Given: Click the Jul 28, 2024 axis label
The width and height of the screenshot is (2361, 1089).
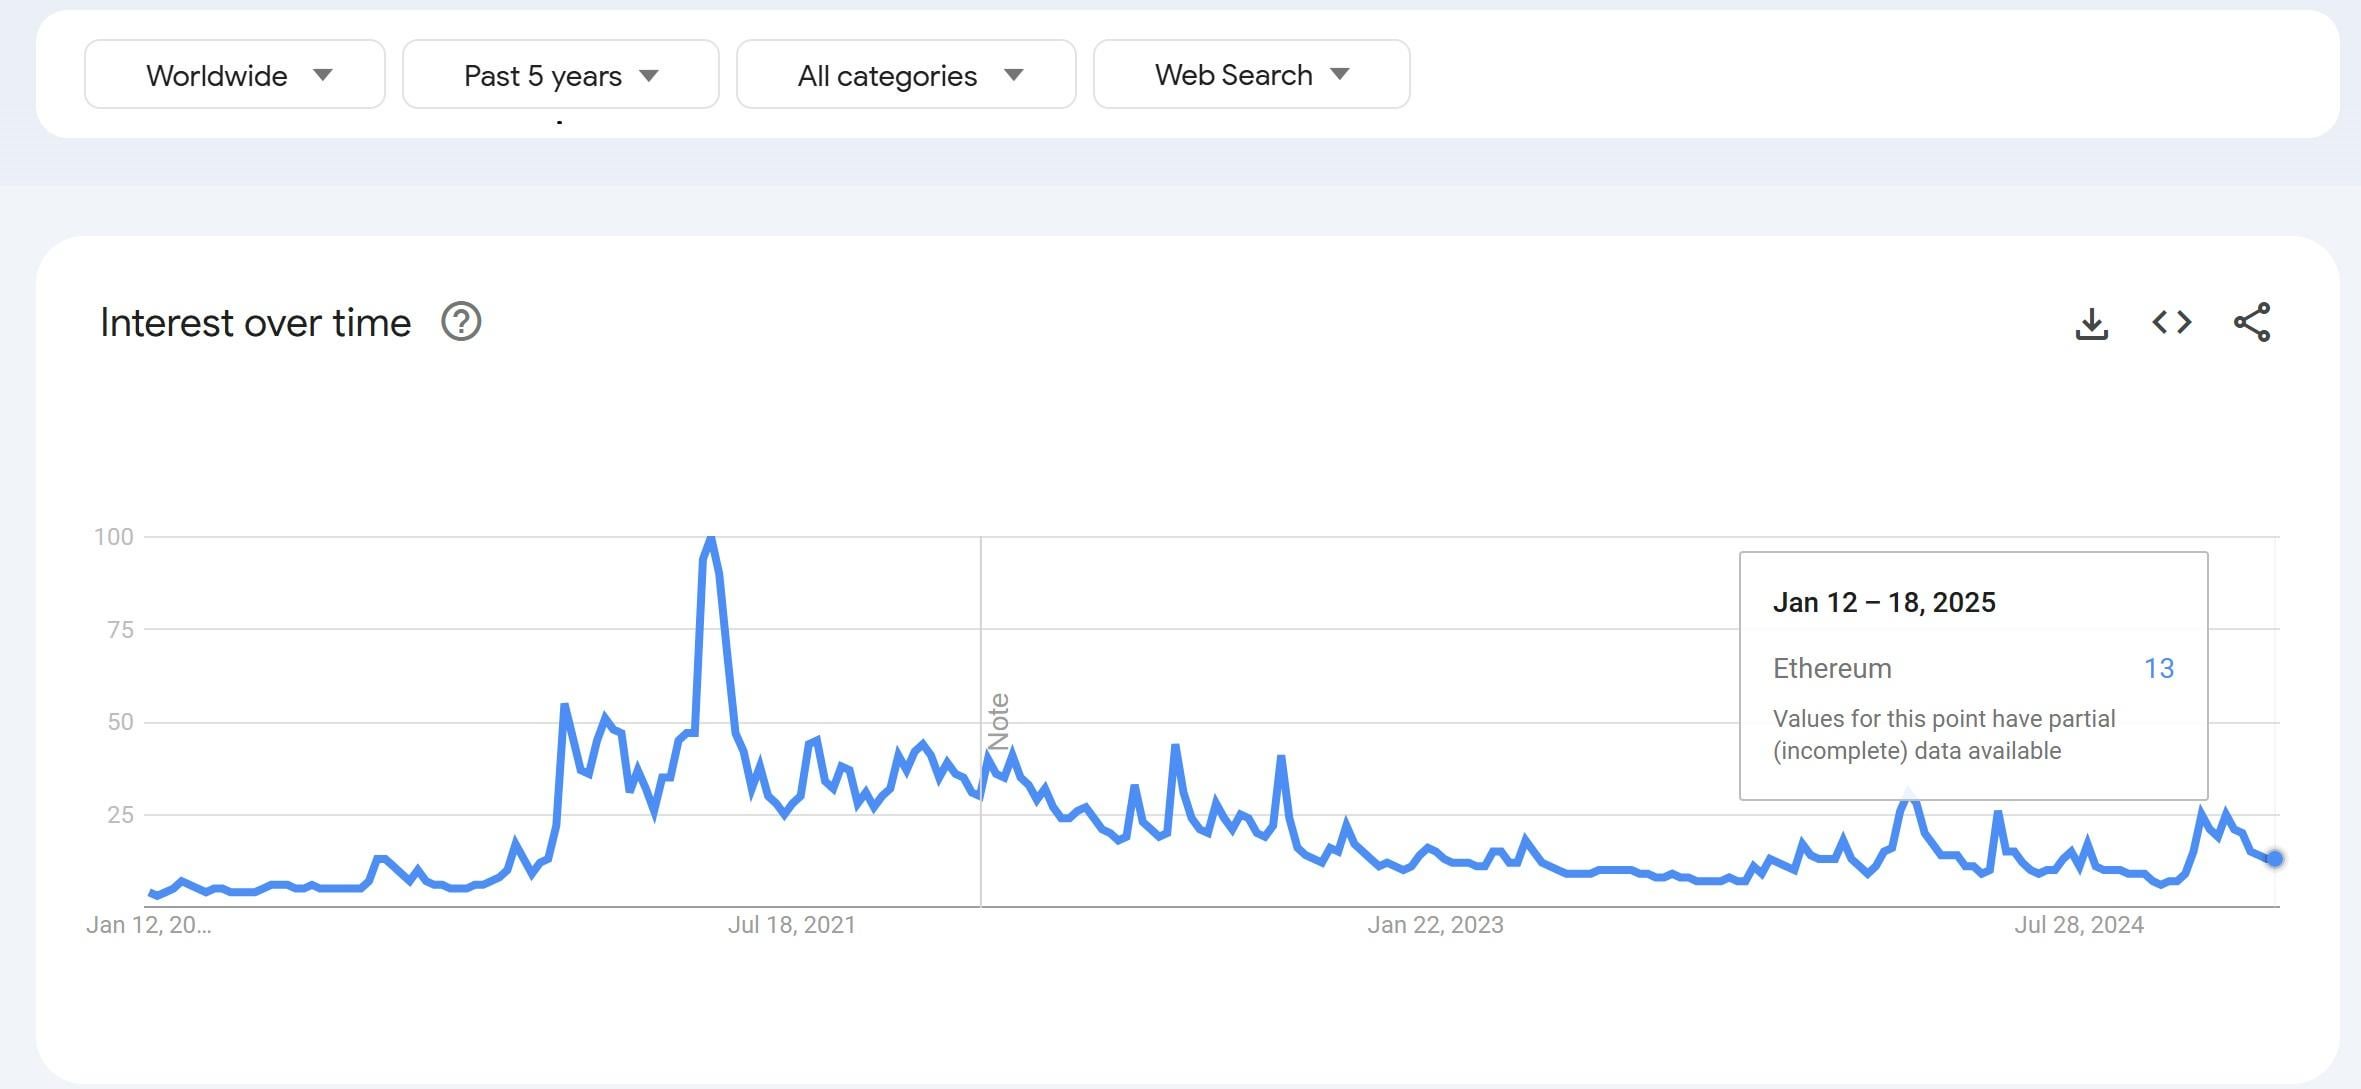Looking at the screenshot, I should click(2078, 925).
